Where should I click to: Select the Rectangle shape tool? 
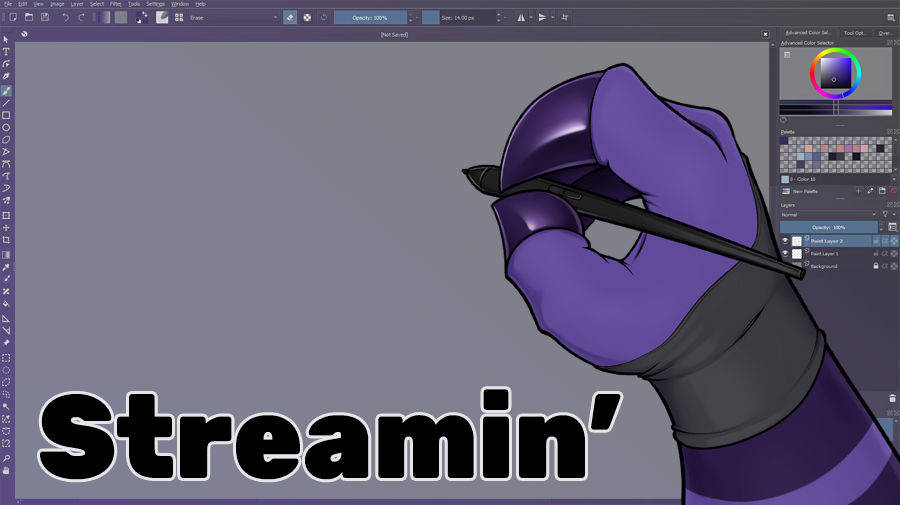[6, 115]
